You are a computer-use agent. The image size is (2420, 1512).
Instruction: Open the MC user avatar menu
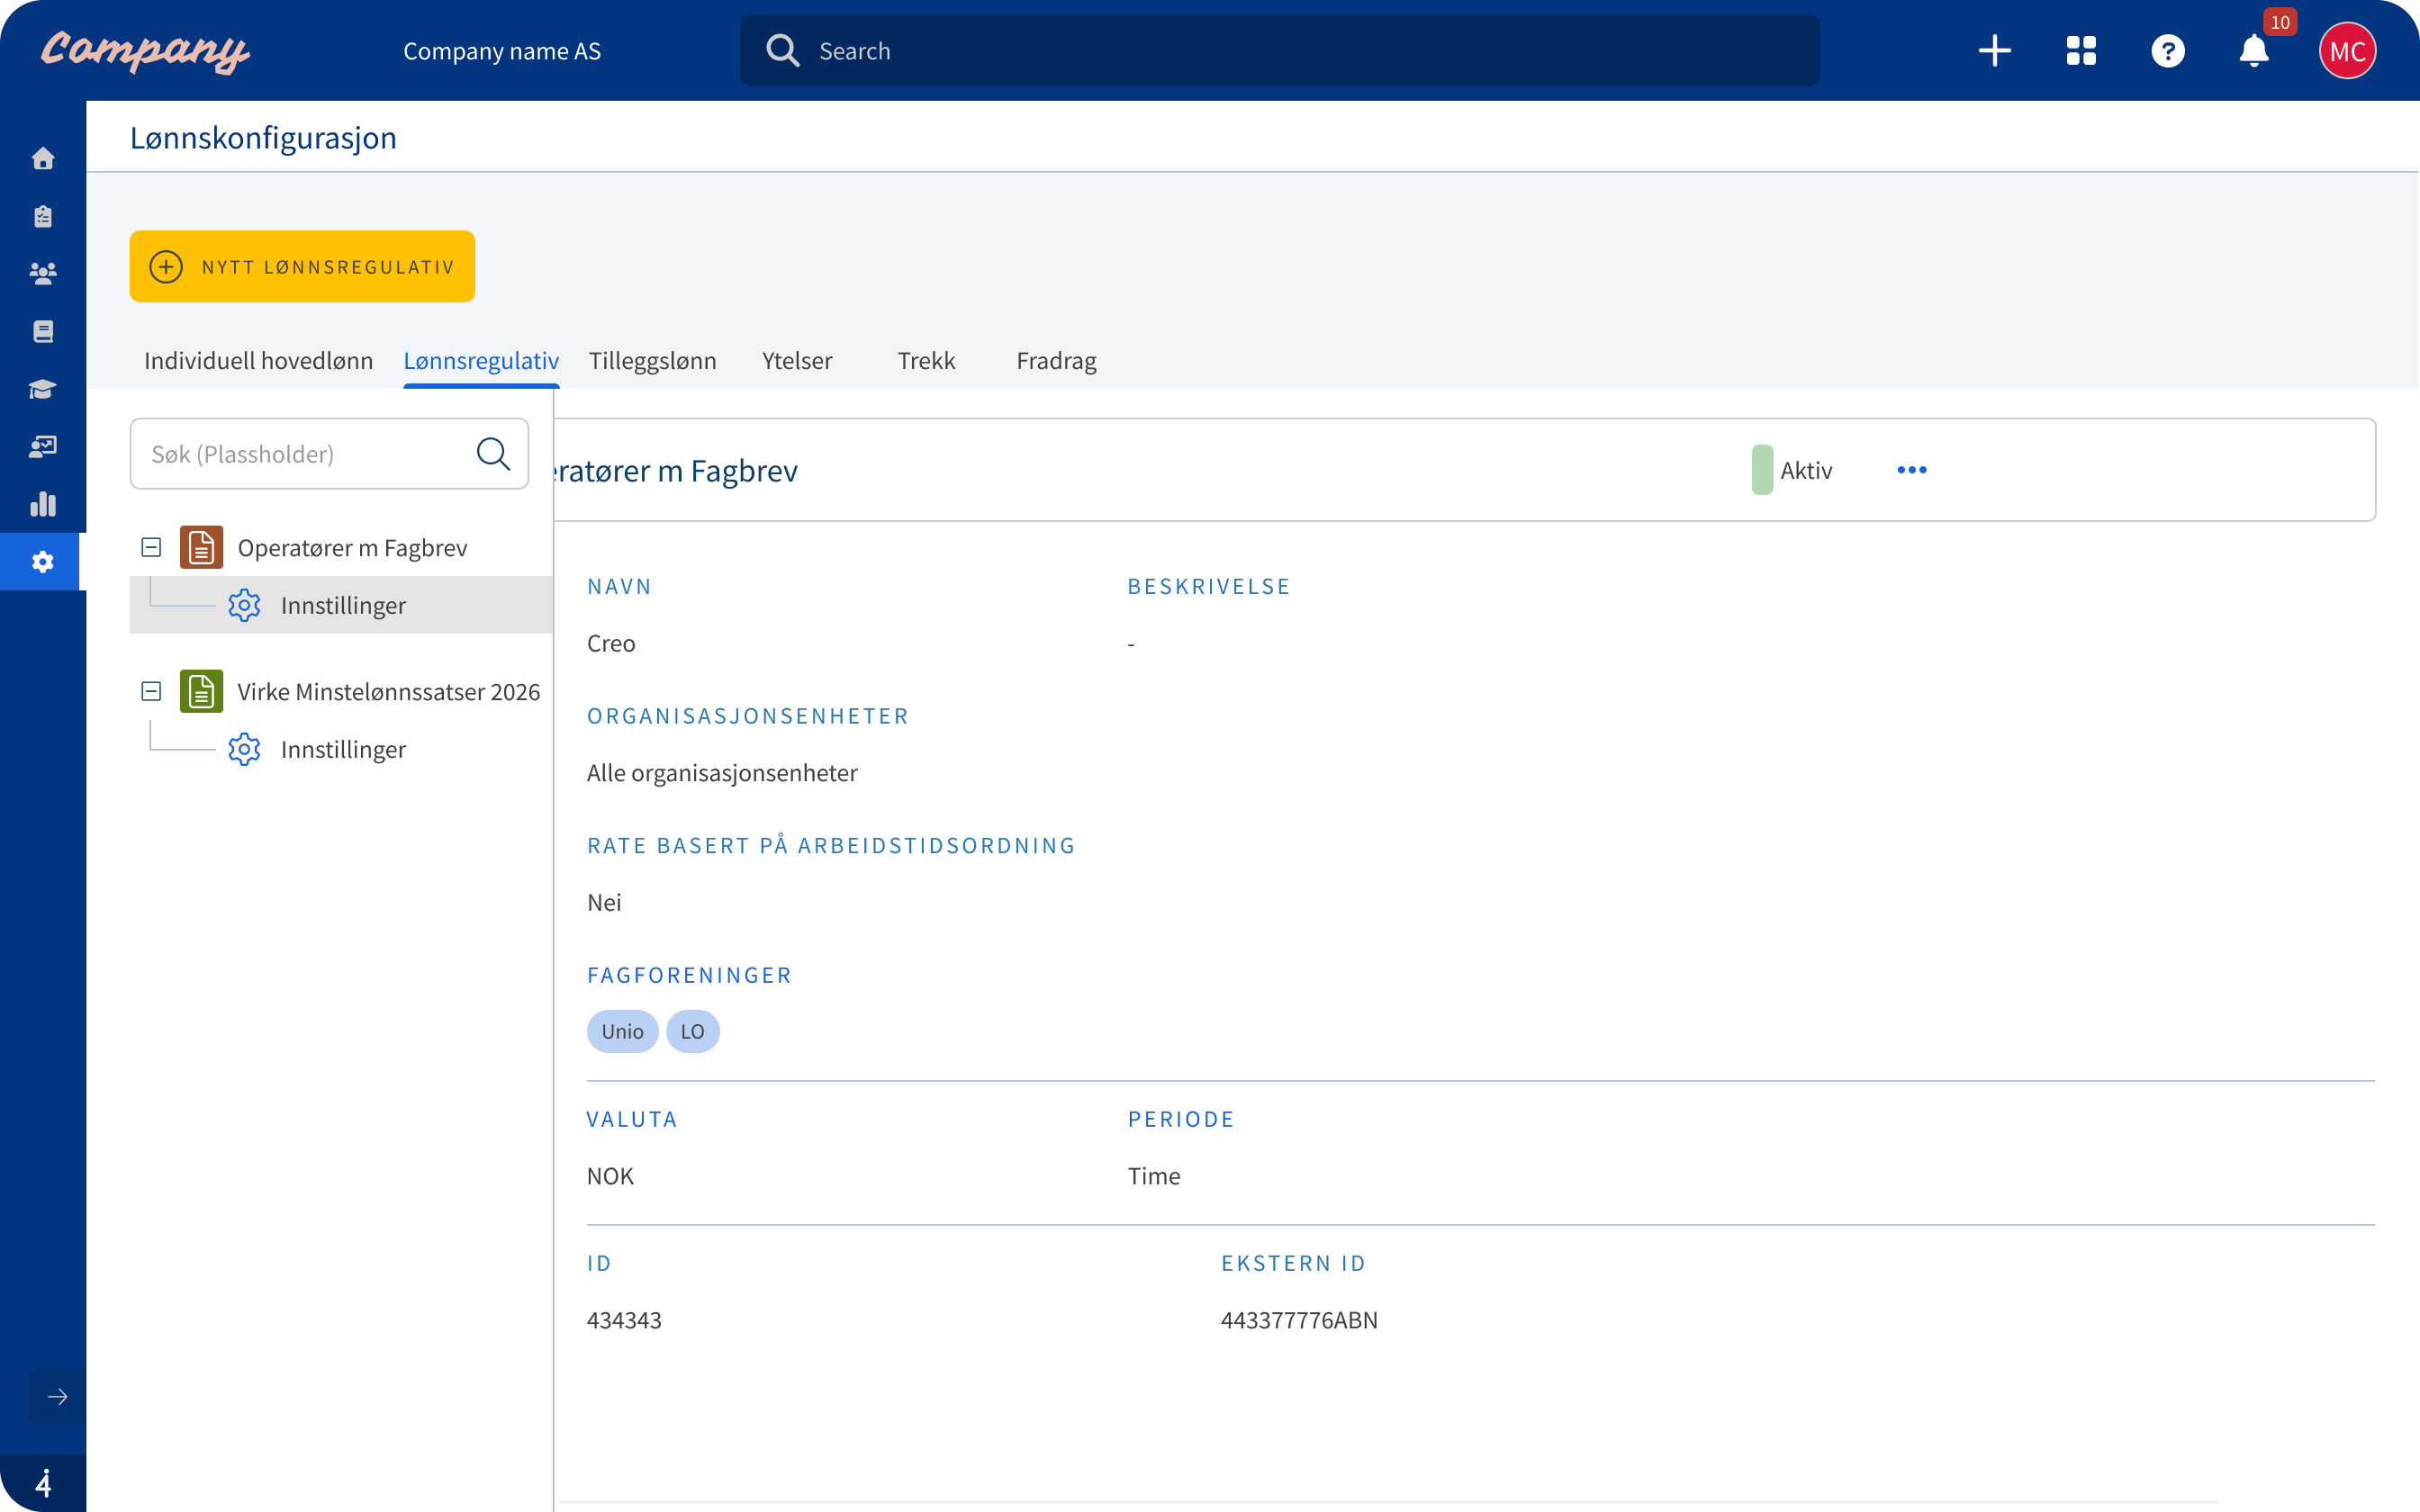tap(2347, 51)
